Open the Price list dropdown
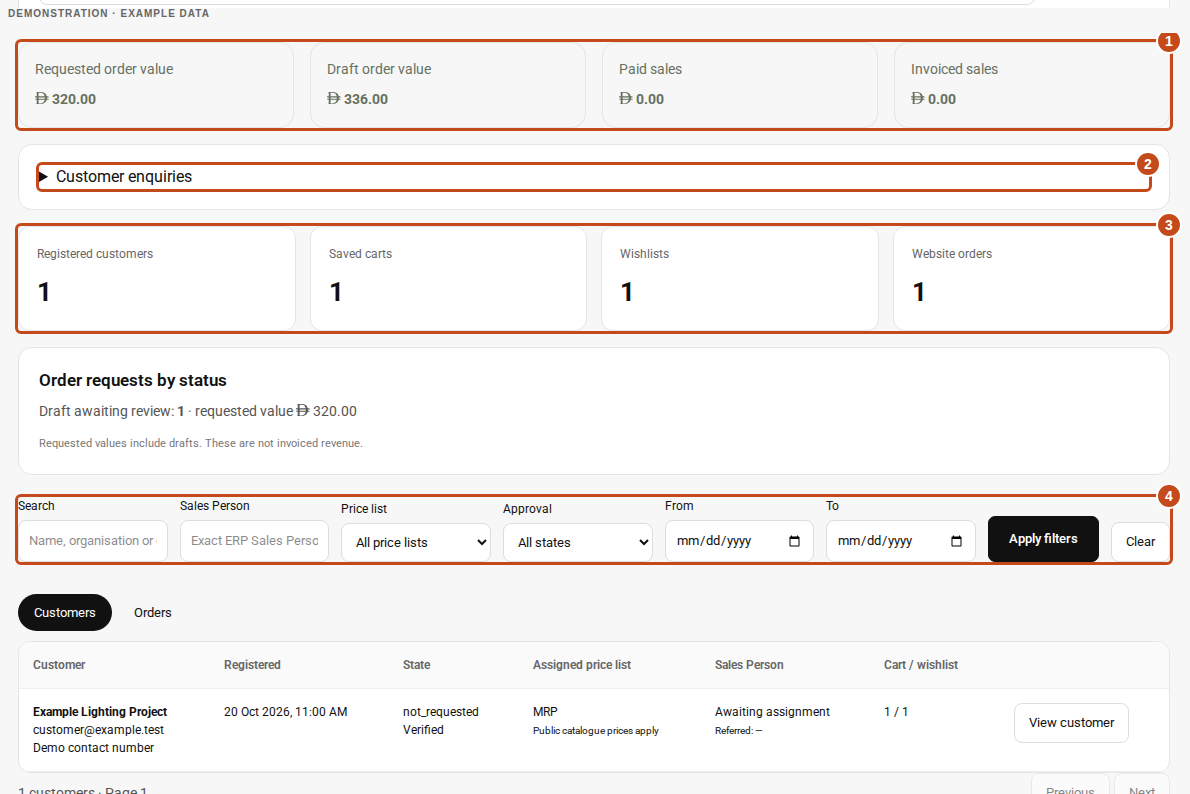This screenshot has width=1190, height=794. (x=416, y=542)
